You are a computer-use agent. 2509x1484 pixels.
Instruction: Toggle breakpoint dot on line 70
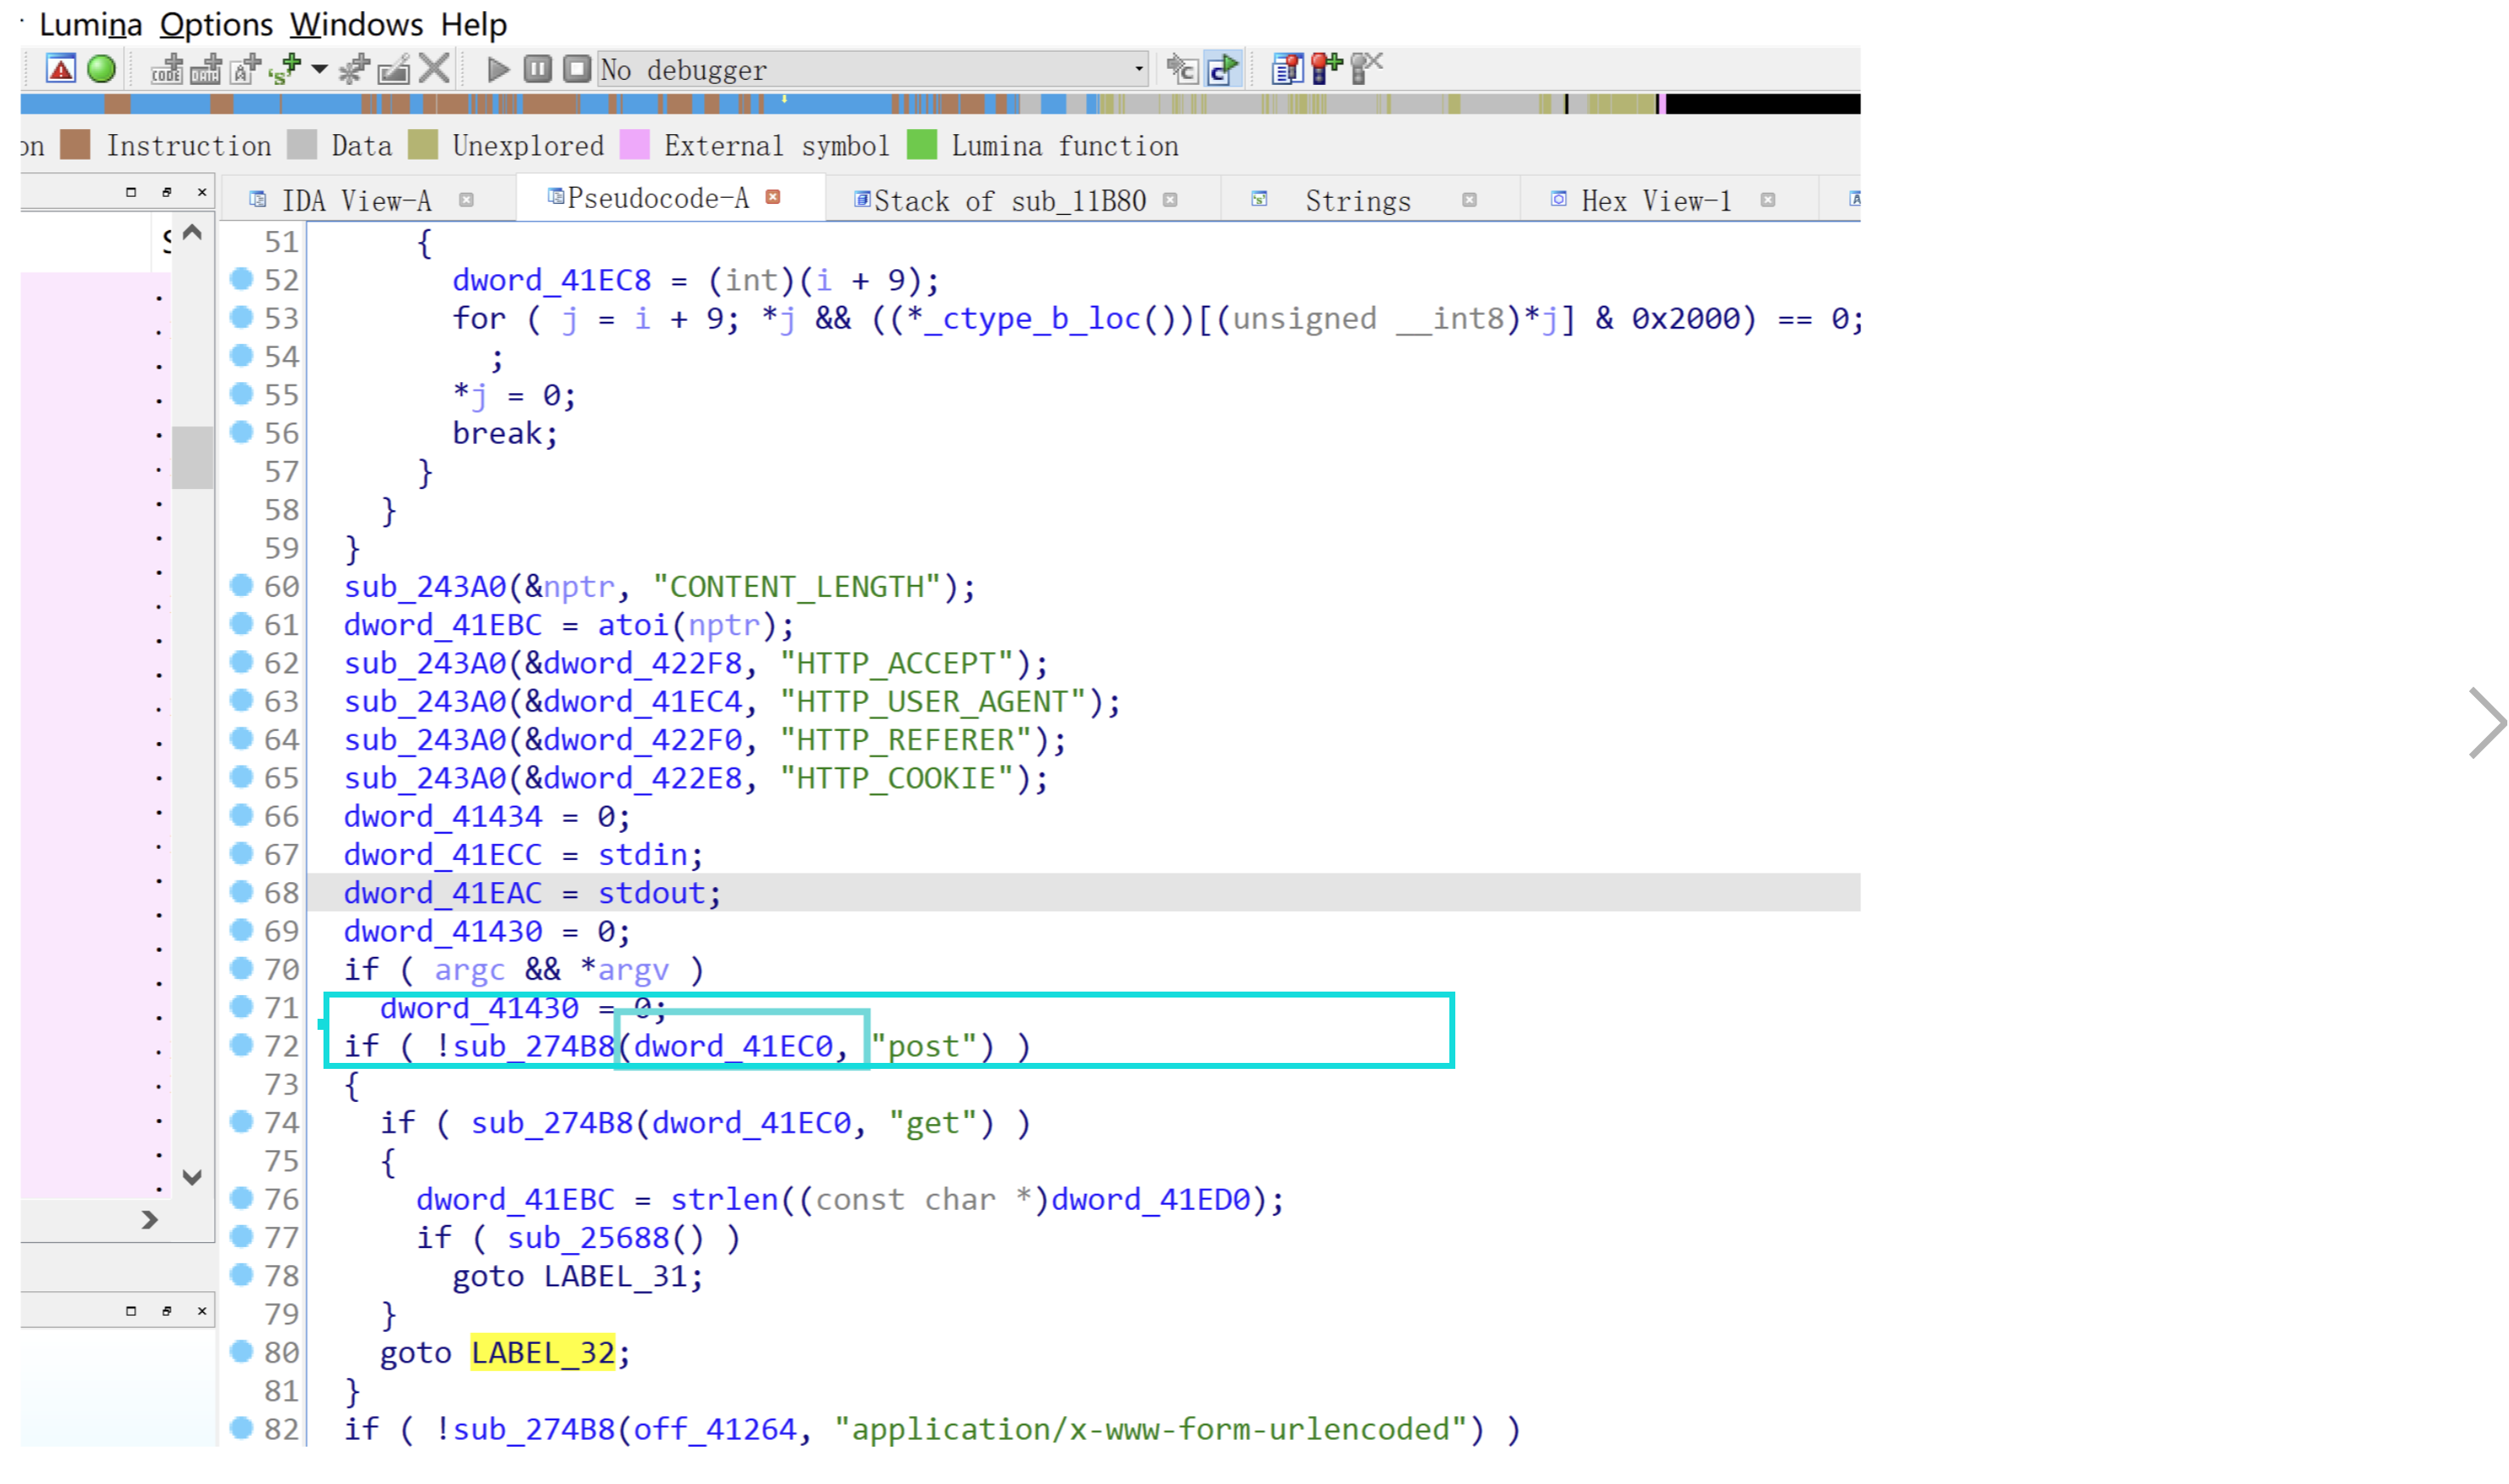(x=241, y=968)
